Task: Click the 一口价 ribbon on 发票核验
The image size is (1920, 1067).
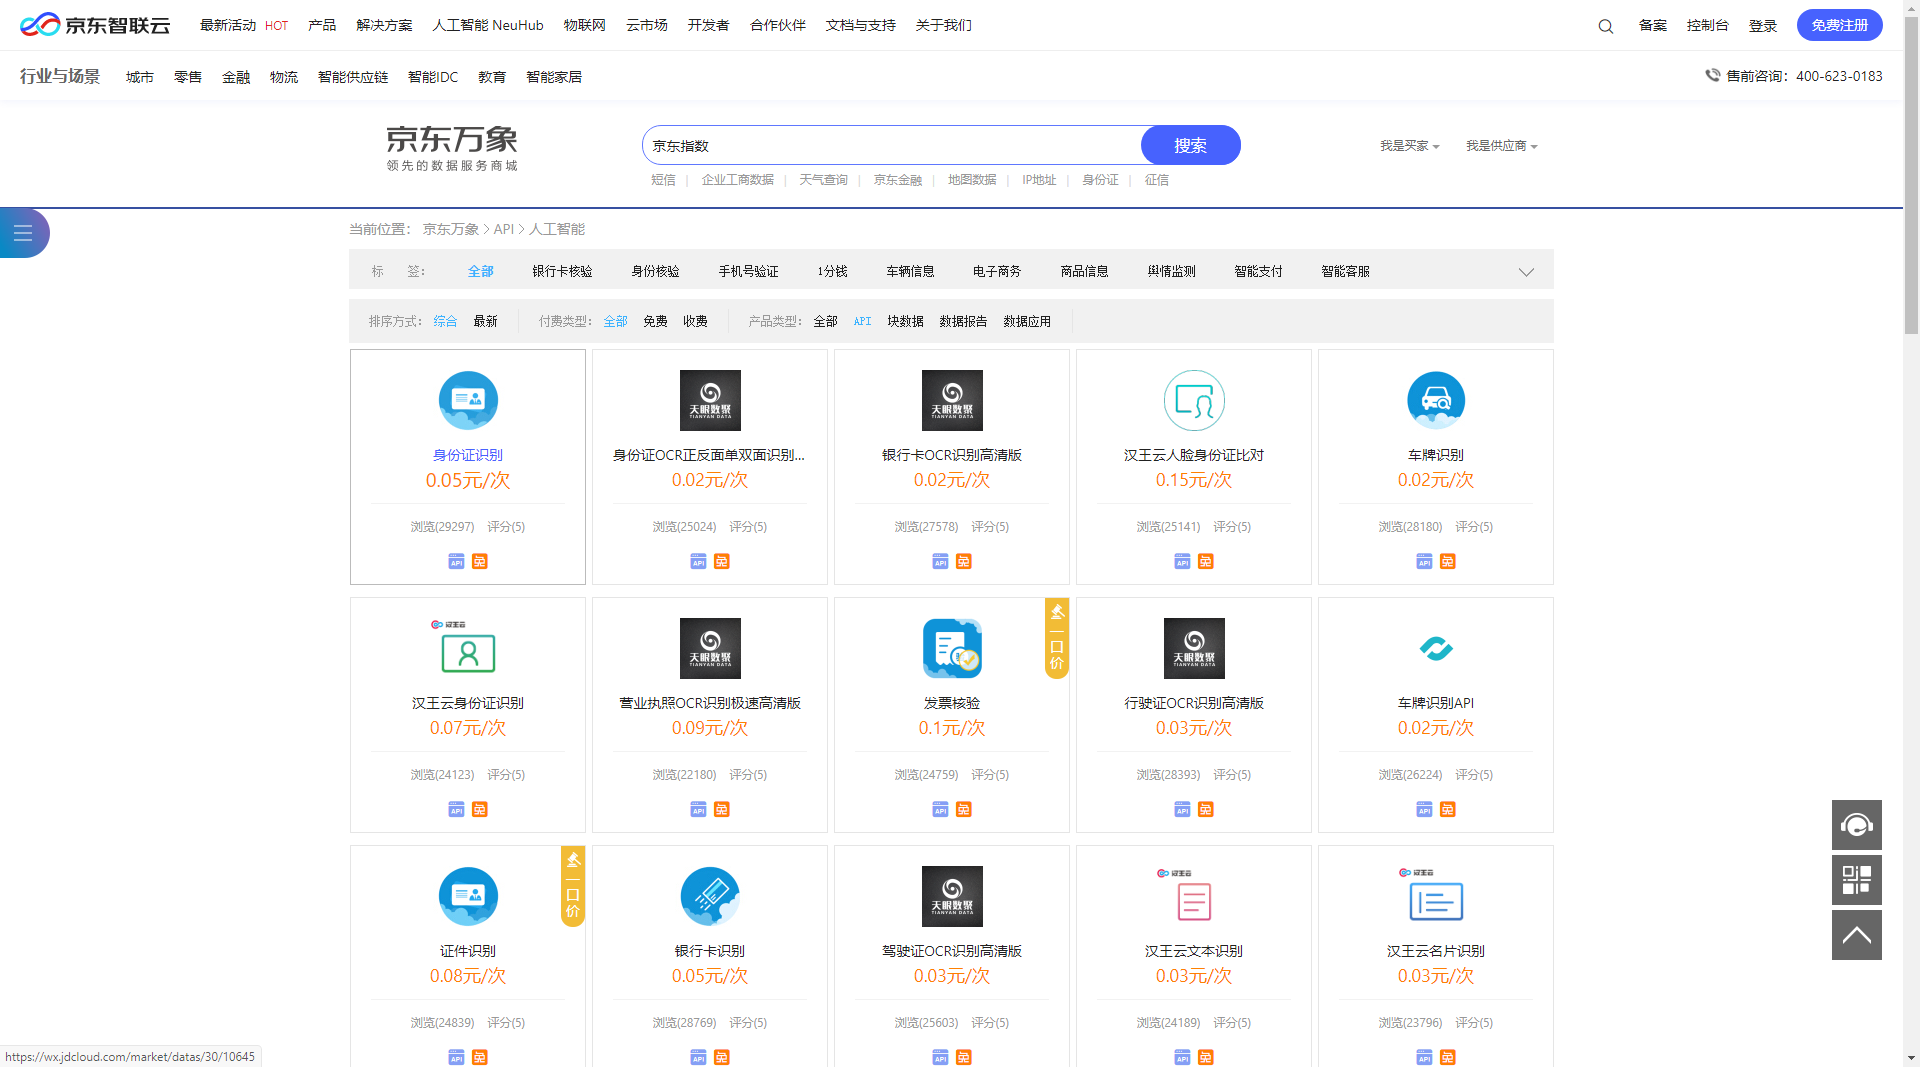Action: point(1057,638)
